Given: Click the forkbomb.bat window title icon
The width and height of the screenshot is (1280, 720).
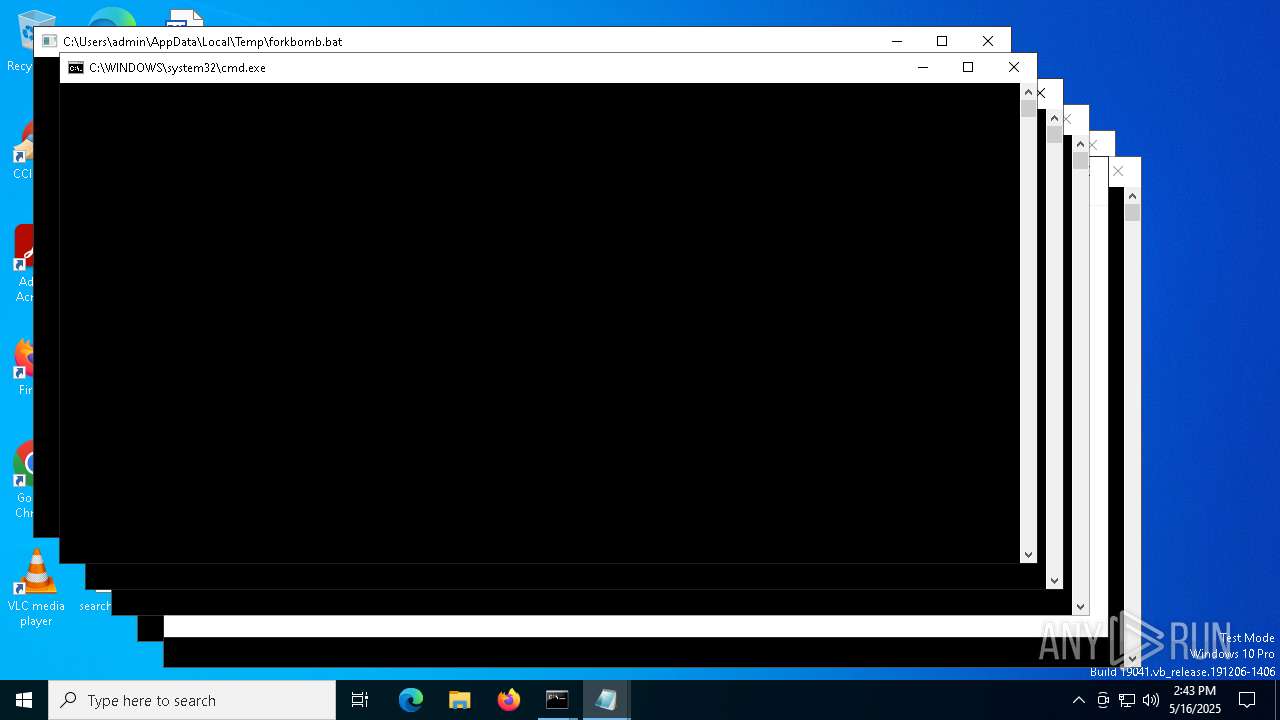Looking at the screenshot, I should point(49,42).
